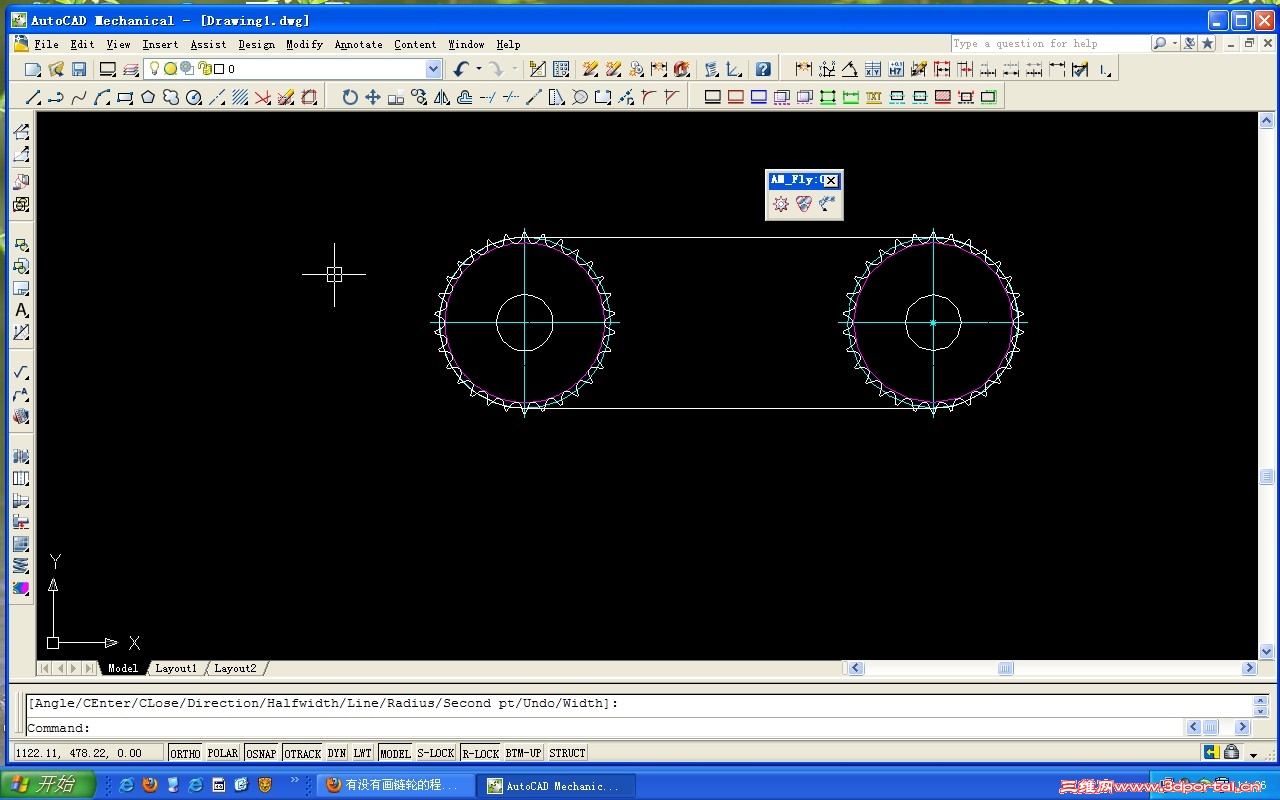Toggle POLAR tracking in the status bar
This screenshot has width=1280, height=800.
(x=223, y=753)
